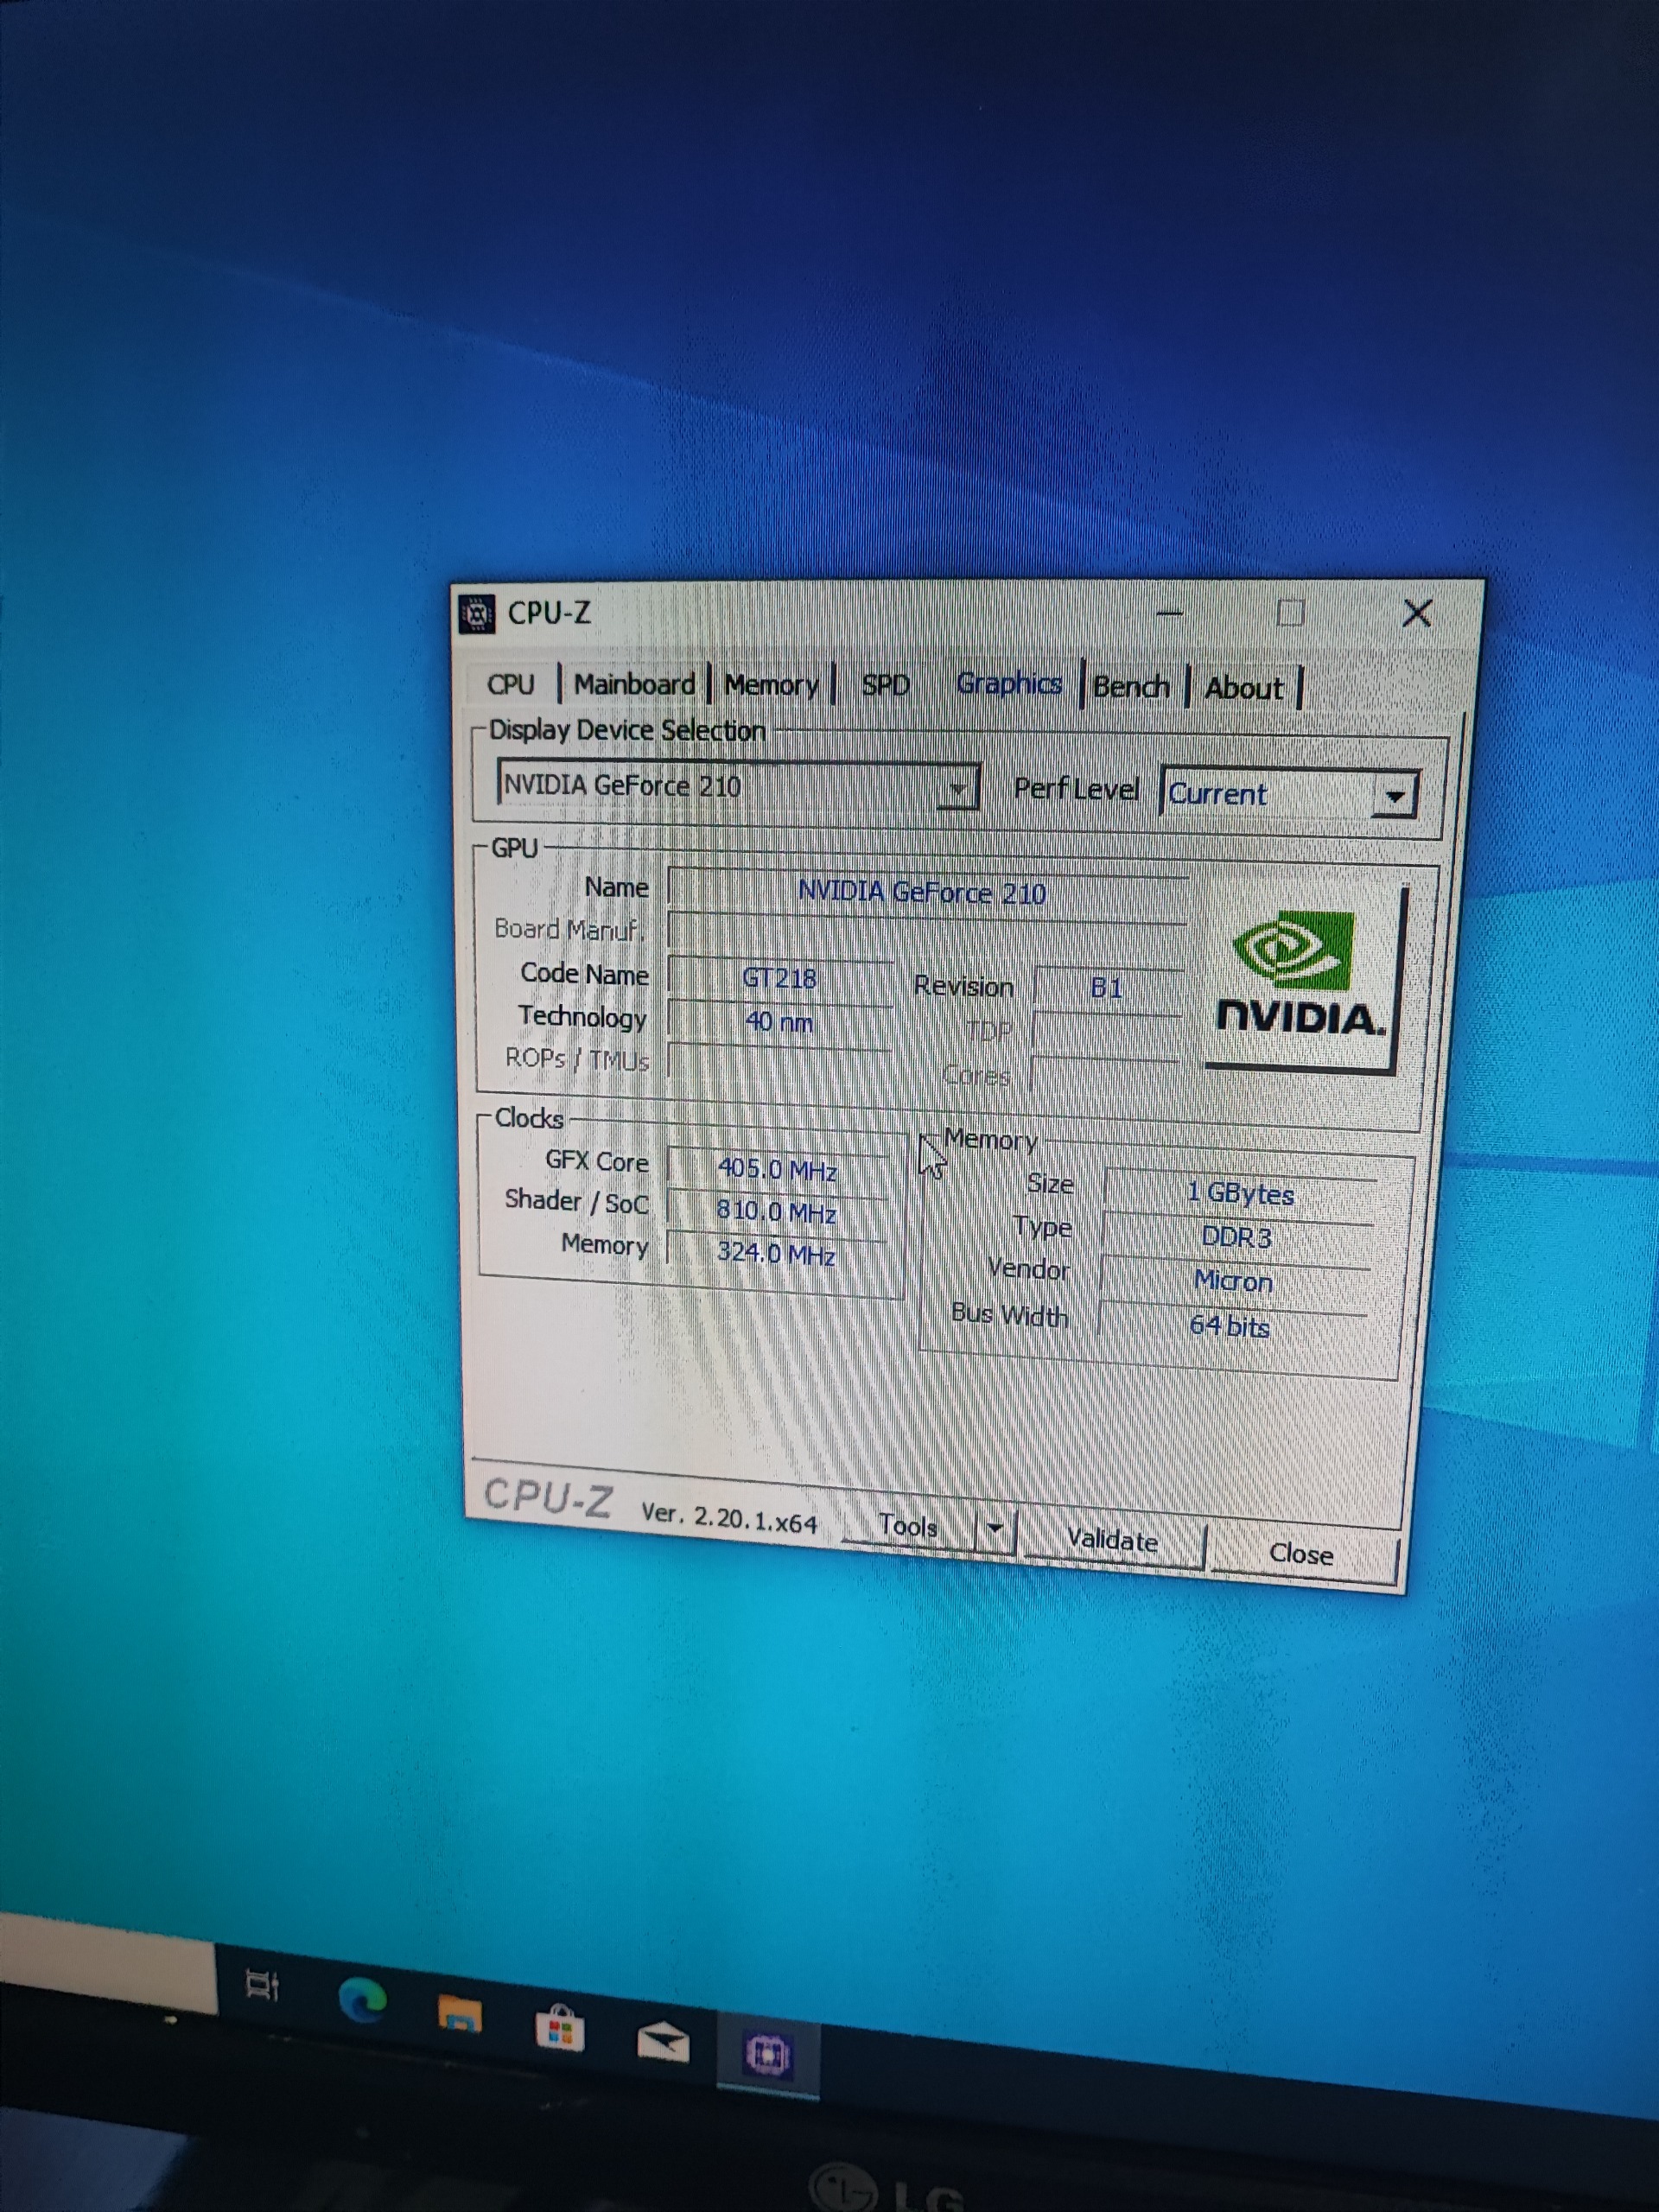1659x2212 pixels.
Task: Click the Technology value "40 nm"
Action: tap(779, 1022)
